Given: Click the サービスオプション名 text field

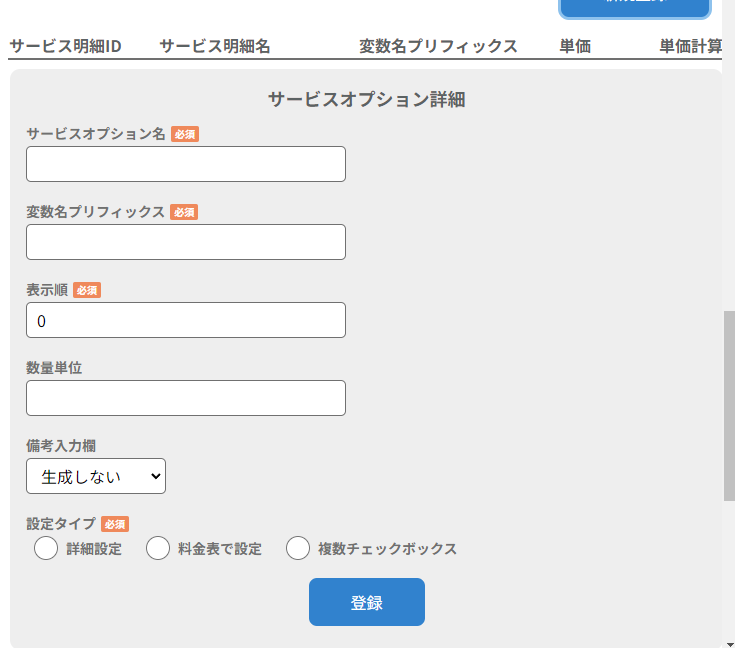Looking at the screenshot, I should [185, 164].
